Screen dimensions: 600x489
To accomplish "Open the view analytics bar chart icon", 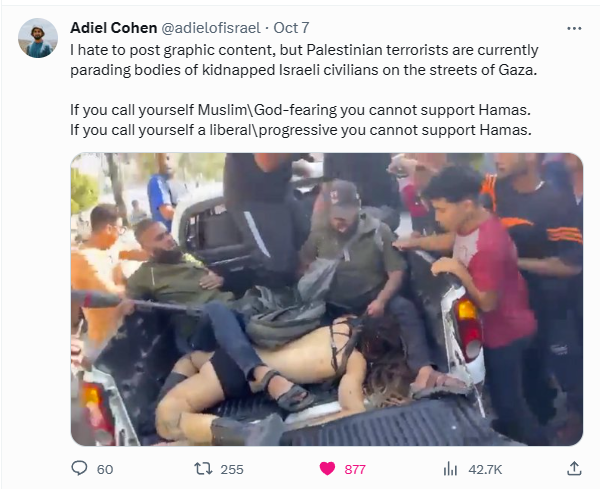I will [450, 469].
